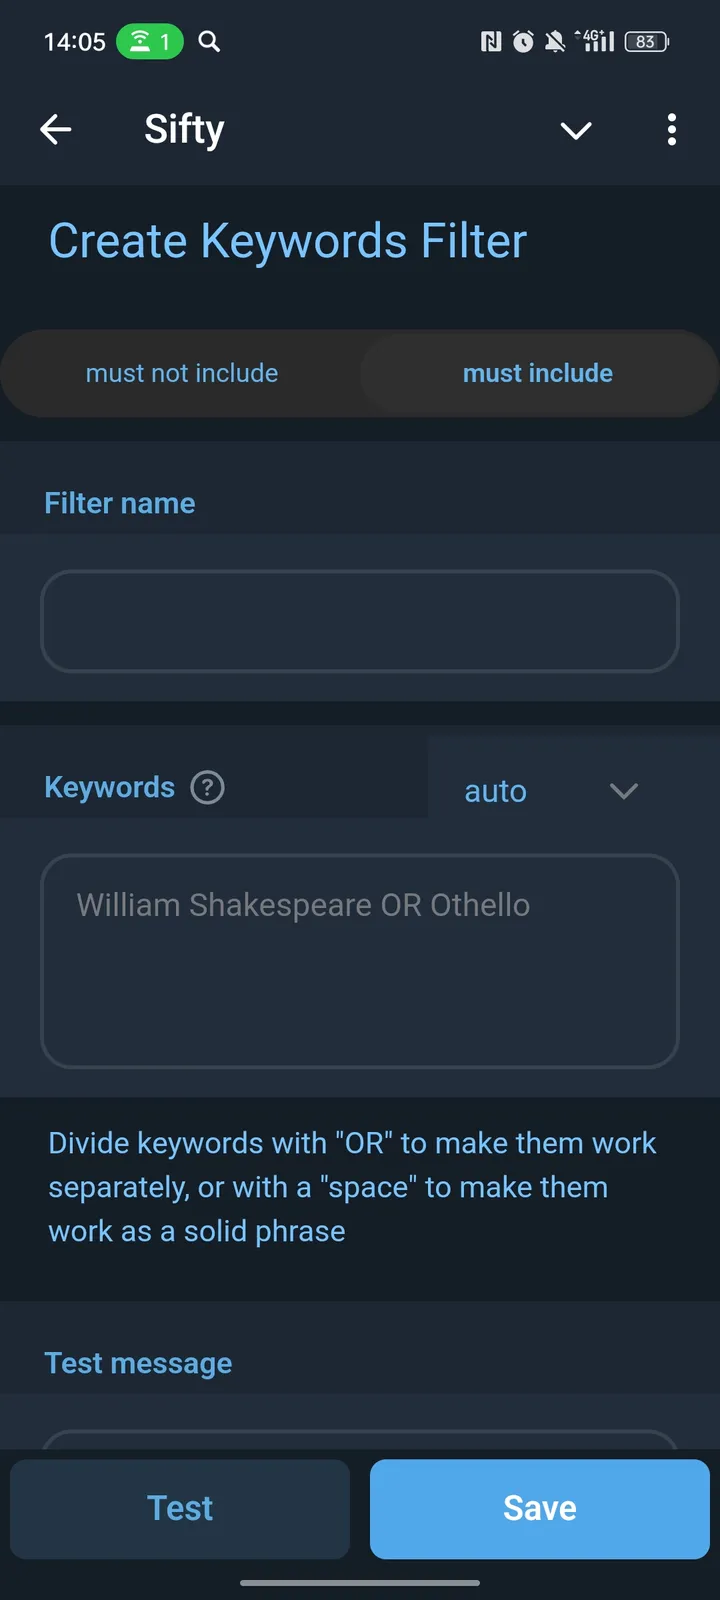The width and height of the screenshot is (720, 1600).
Task: Tap the alarm clock status icon
Action: click(x=522, y=41)
